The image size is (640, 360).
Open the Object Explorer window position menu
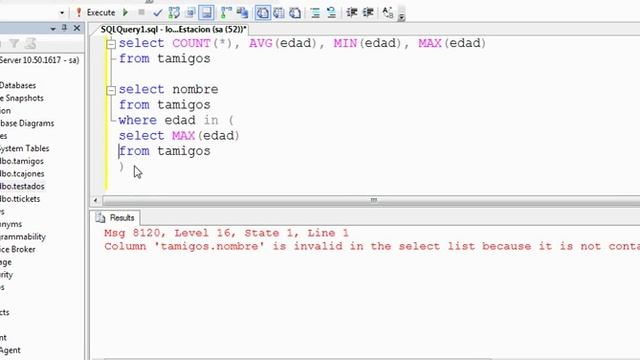[x=53, y=29]
